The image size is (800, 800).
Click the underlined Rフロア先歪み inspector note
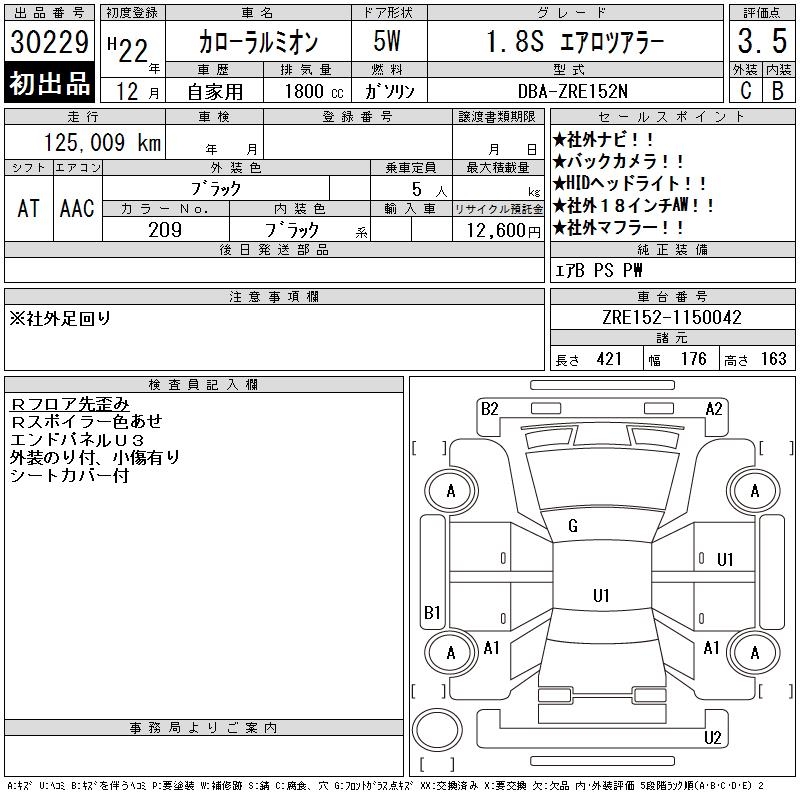pos(70,404)
